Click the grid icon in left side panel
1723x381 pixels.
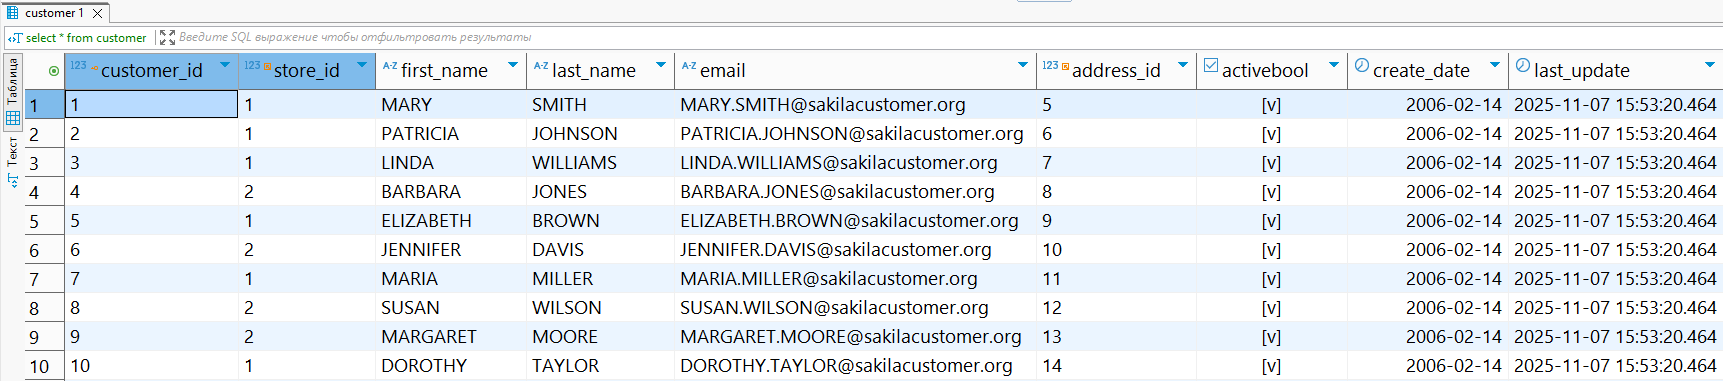coord(13,117)
